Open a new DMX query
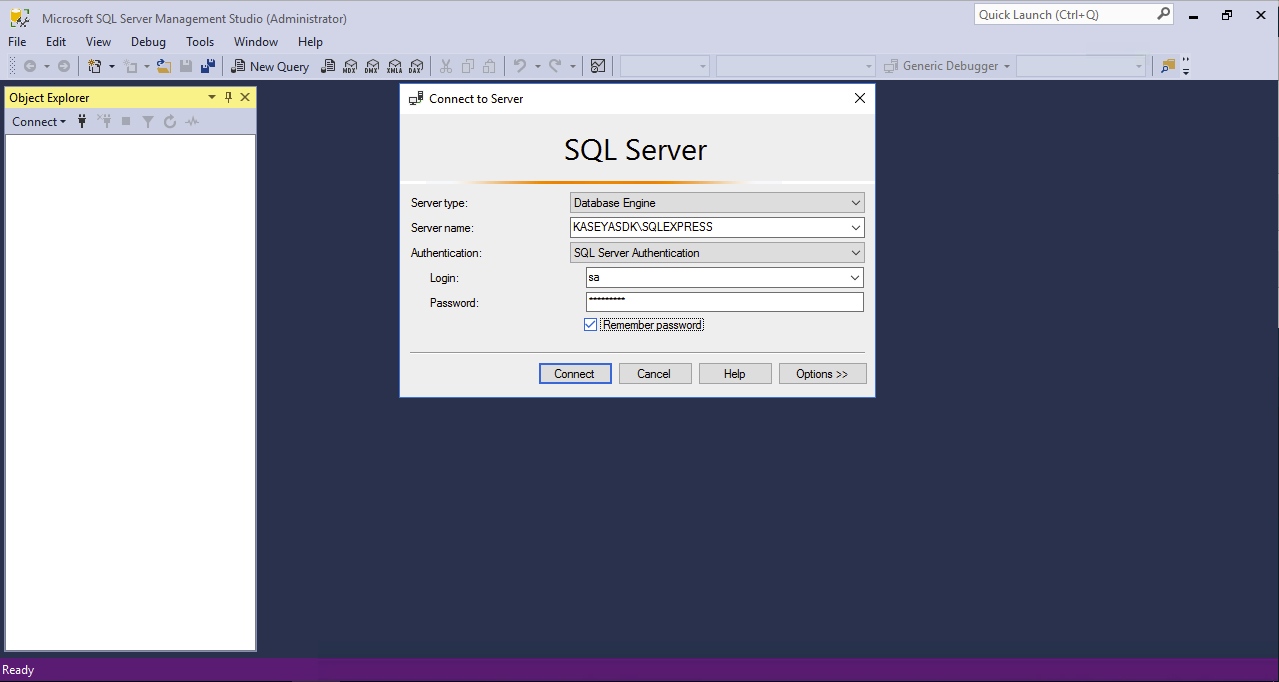 (x=372, y=66)
